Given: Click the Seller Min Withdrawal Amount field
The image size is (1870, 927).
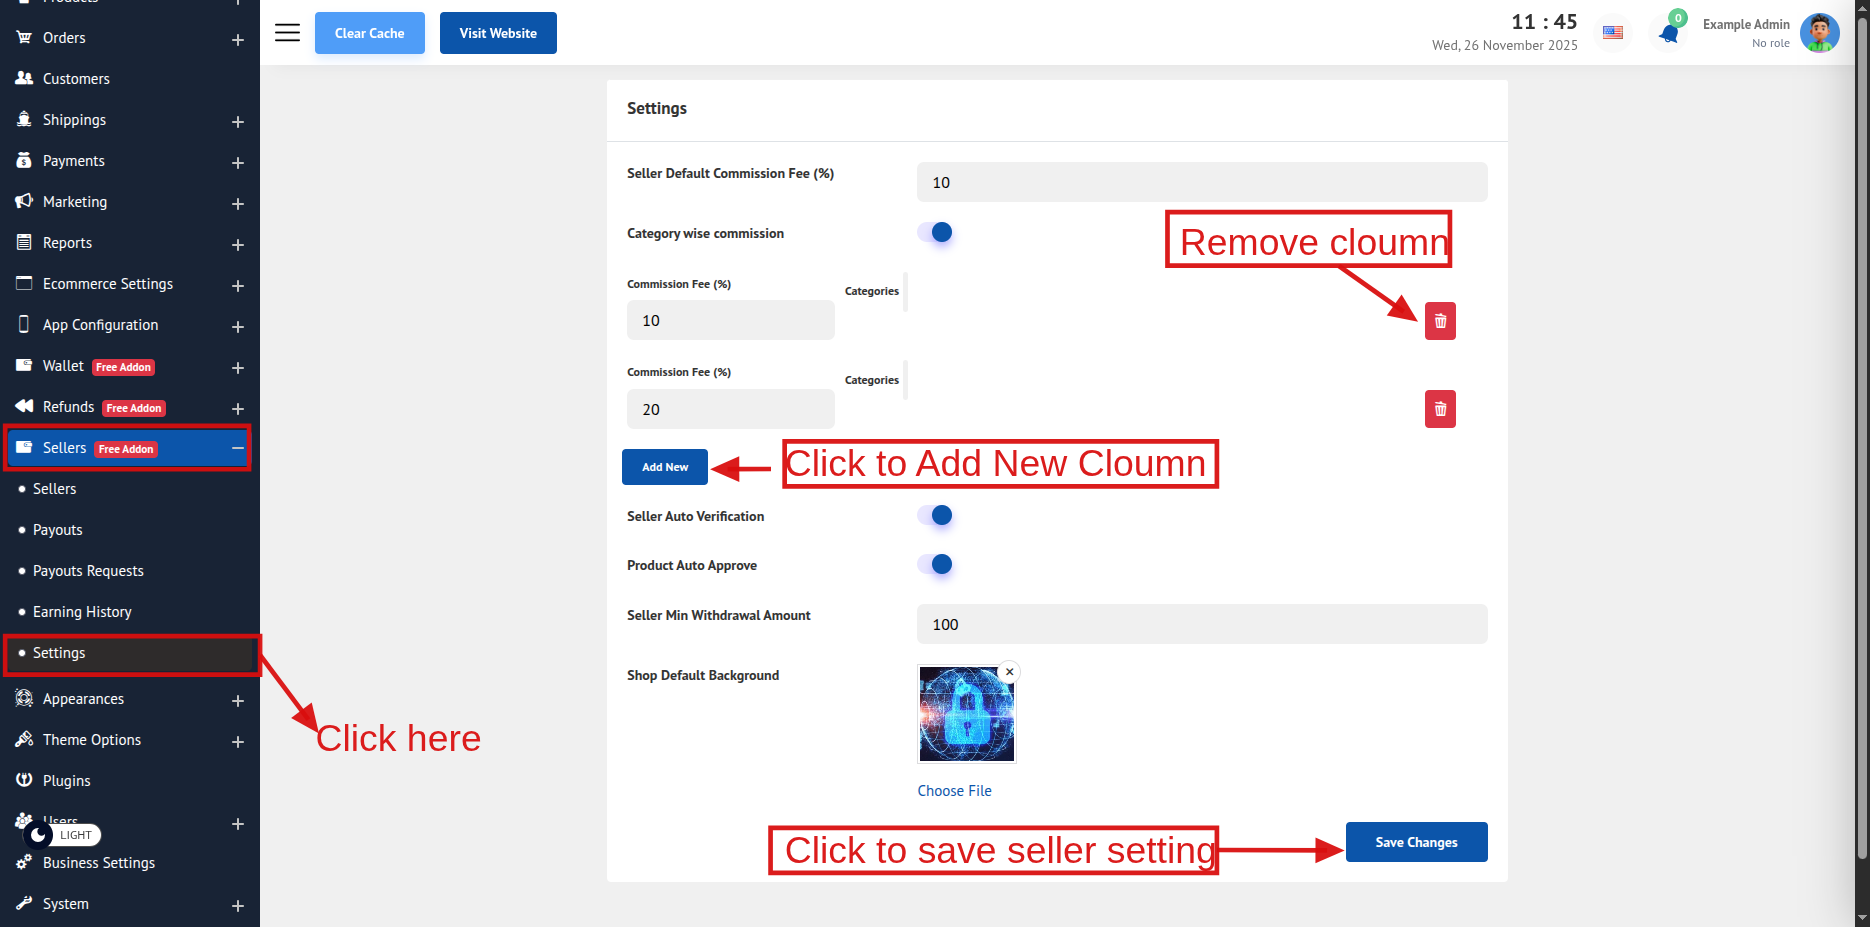Looking at the screenshot, I should [1201, 624].
